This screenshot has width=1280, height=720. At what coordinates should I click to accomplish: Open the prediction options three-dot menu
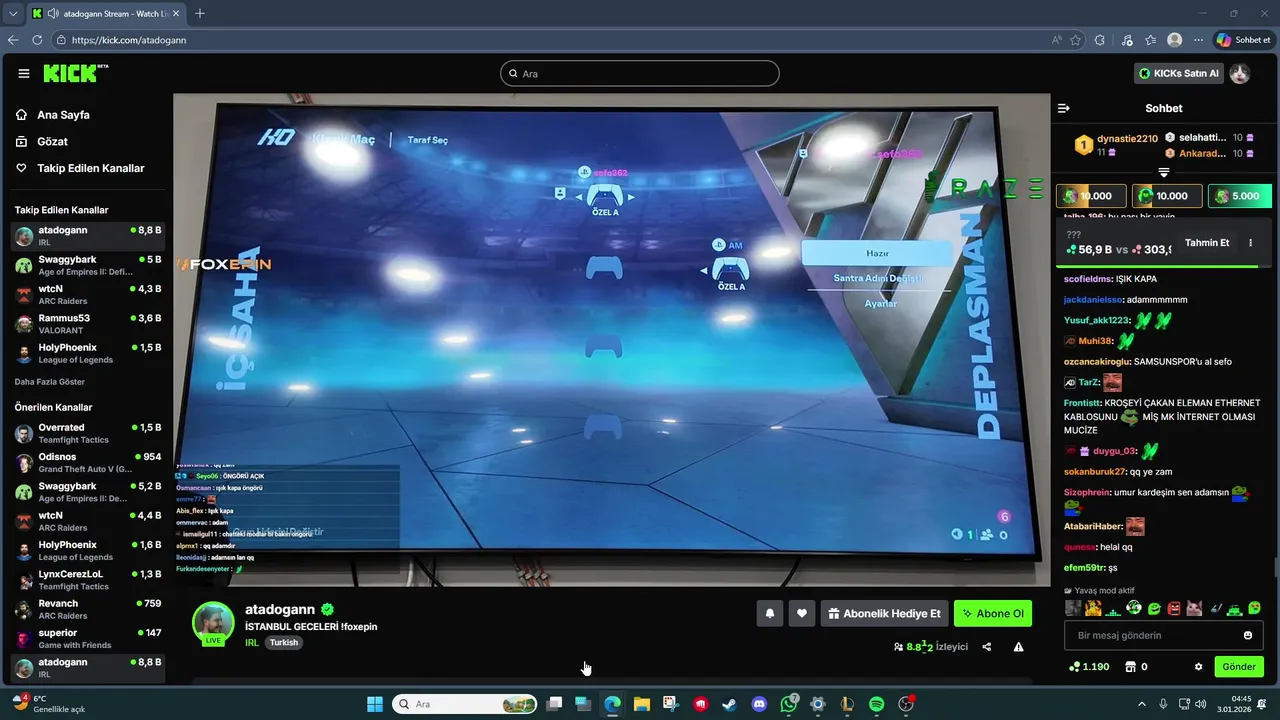(1250, 243)
